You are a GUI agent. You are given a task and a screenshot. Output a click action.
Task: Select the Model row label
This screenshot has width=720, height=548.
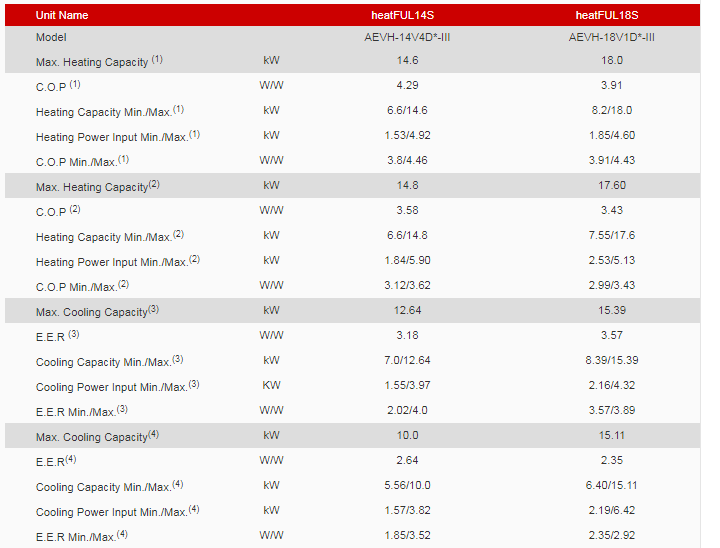coord(51,37)
